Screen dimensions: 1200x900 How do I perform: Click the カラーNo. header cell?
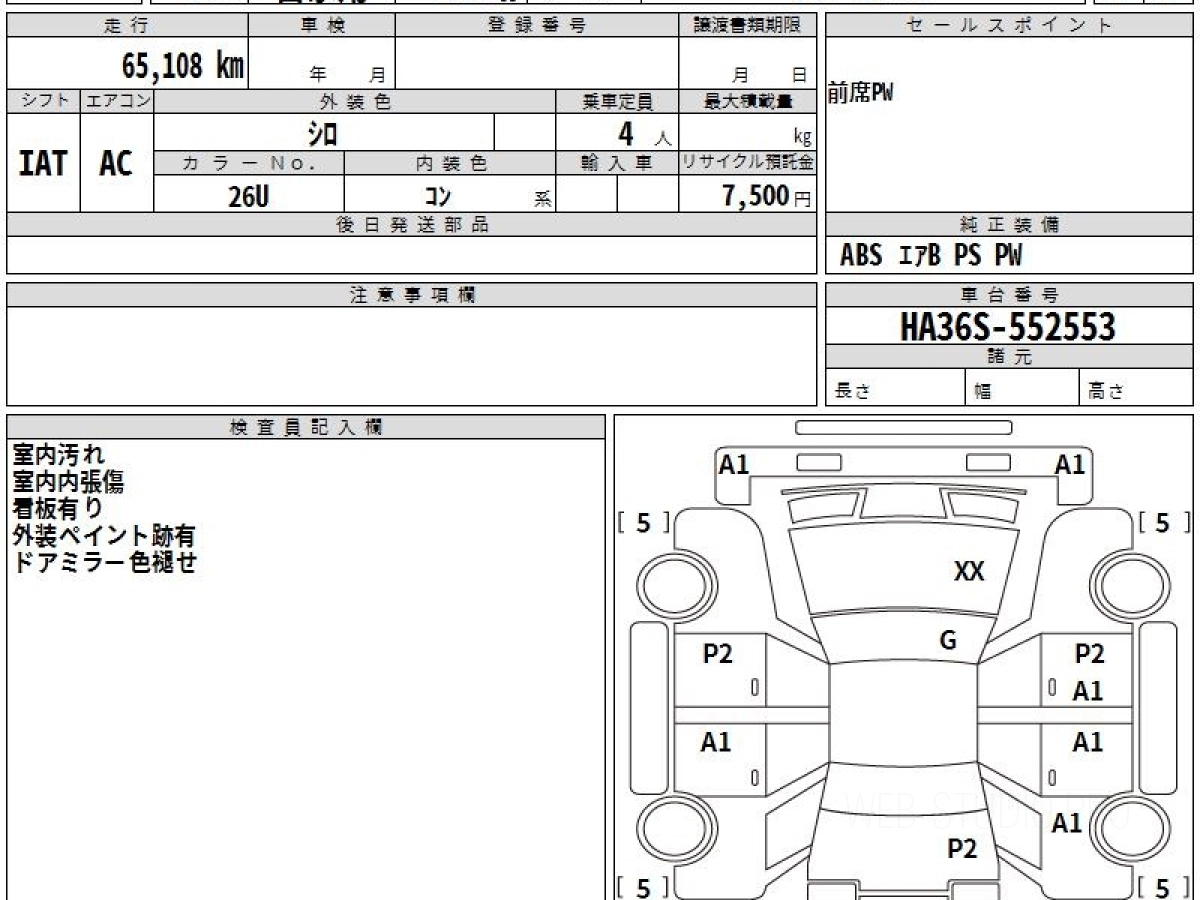coord(249,164)
